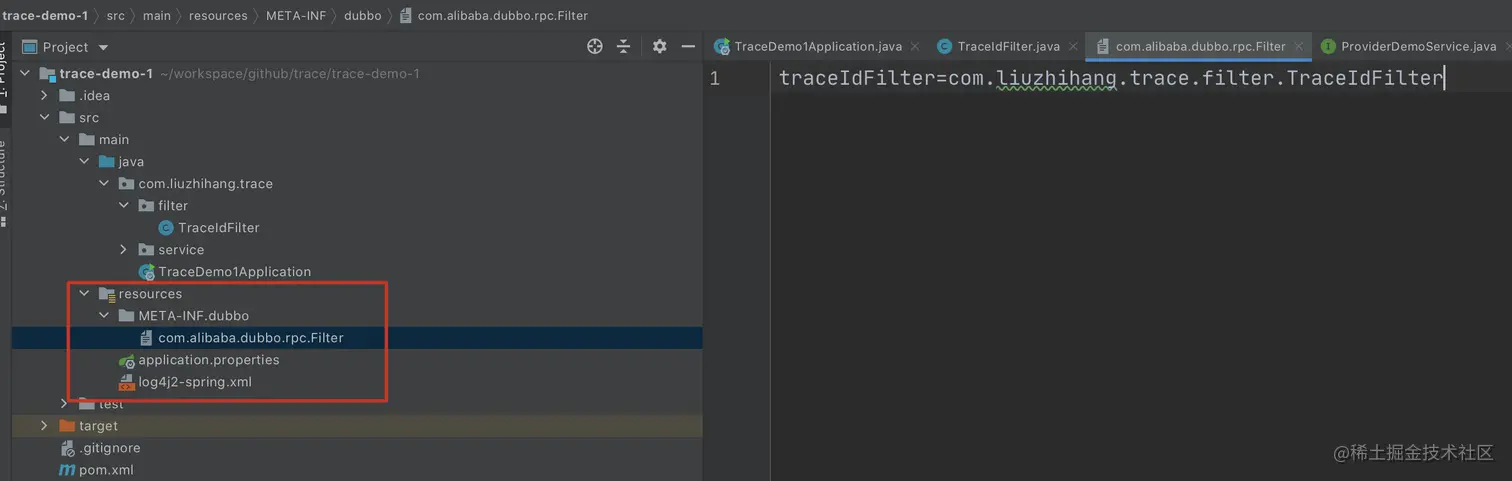The width and height of the screenshot is (1512, 481).
Task: Collapse the resources folder arrow
Action: [84, 294]
